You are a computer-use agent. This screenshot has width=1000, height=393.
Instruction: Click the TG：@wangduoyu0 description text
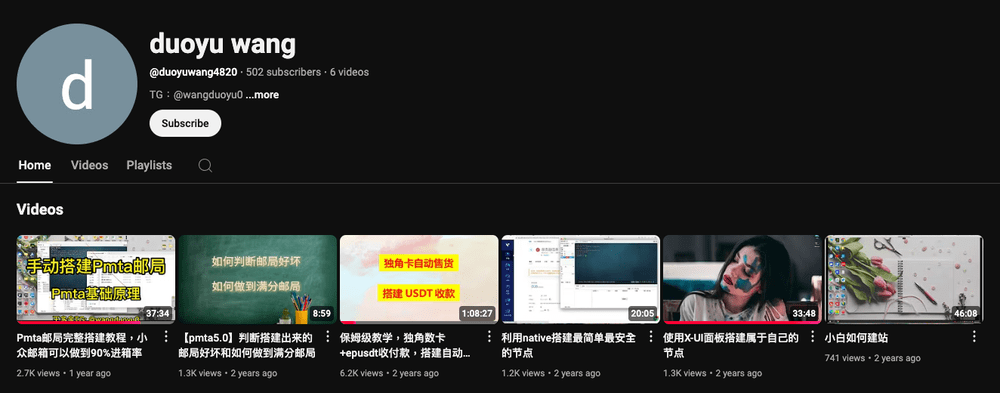pos(196,95)
